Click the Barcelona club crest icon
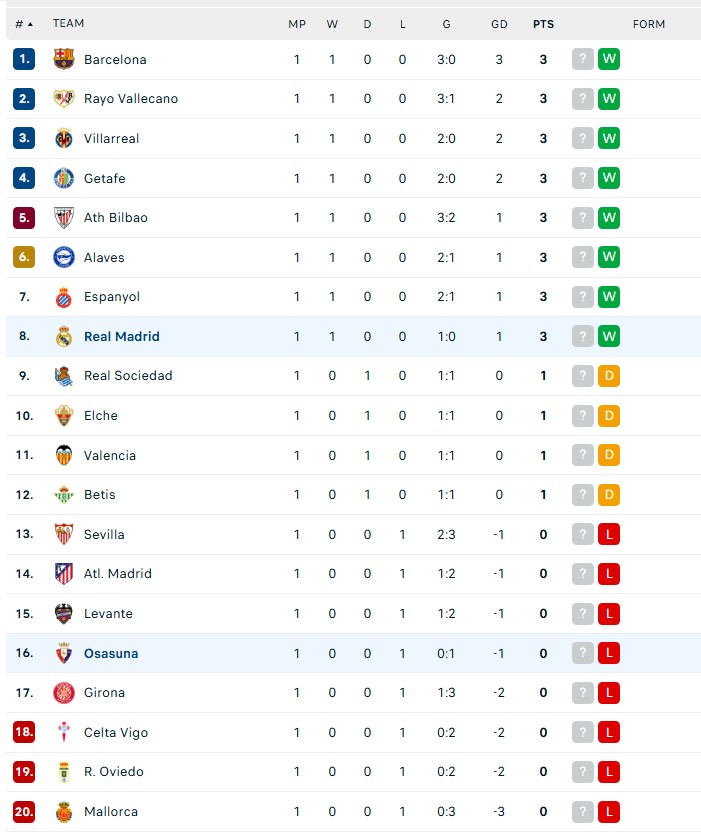Viewport: 701px width, 835px height. pyautogui.click(x=64, y=59)
